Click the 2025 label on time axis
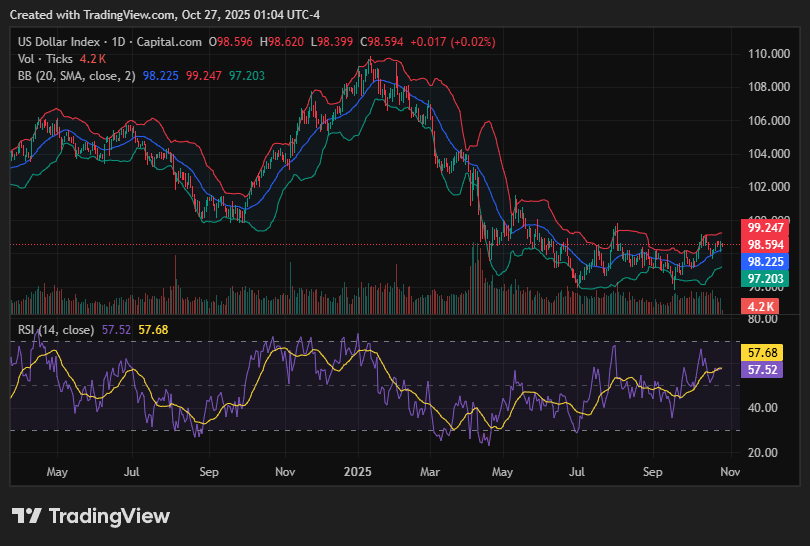The image size is (810, 546). point(357,470)
